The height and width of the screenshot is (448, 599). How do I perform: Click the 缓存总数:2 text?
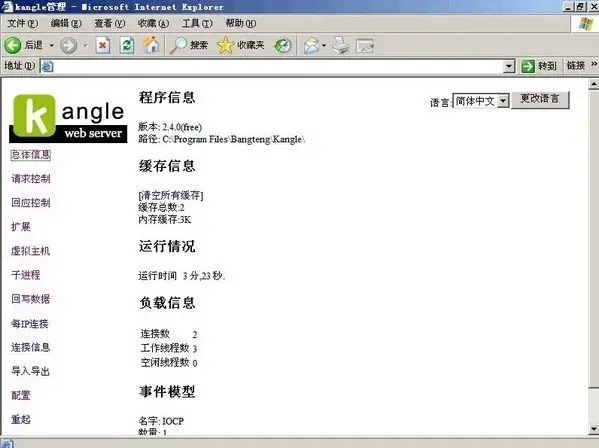tap(161, 207)
